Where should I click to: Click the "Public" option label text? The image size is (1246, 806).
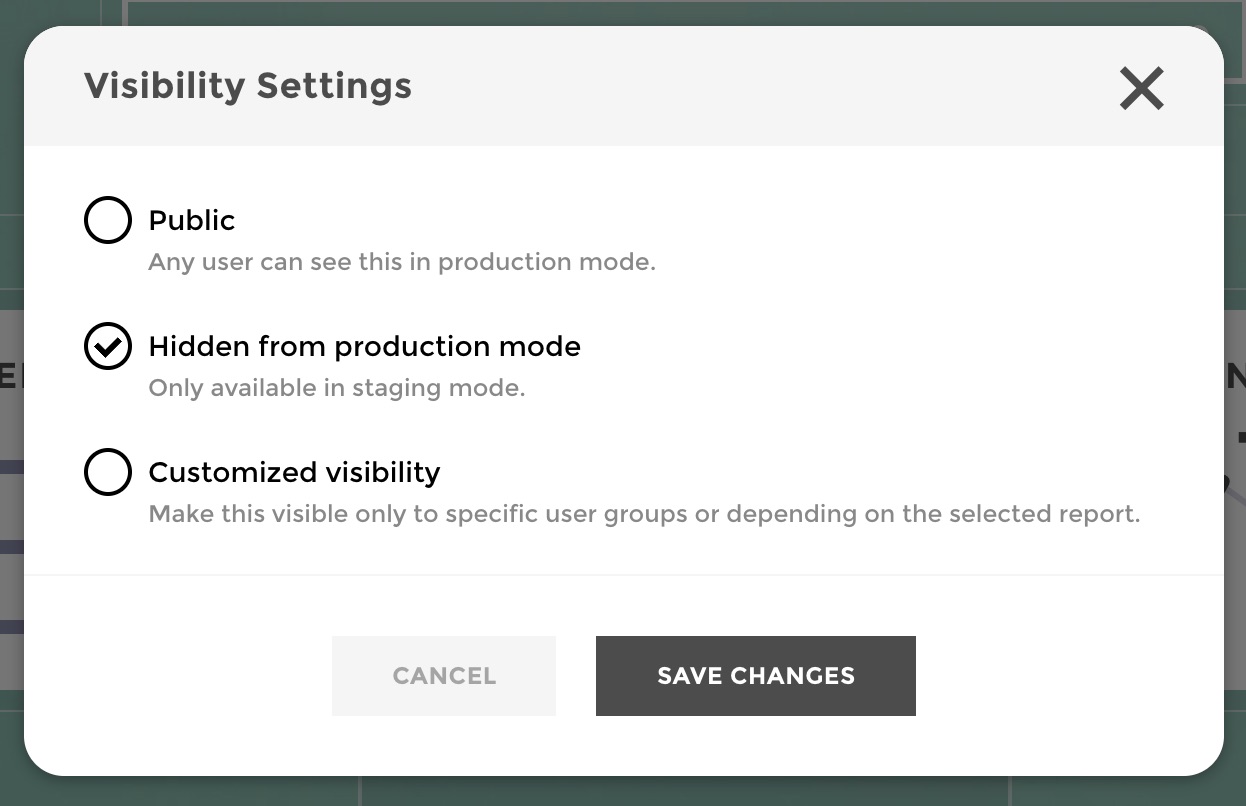tap(192, 220)
